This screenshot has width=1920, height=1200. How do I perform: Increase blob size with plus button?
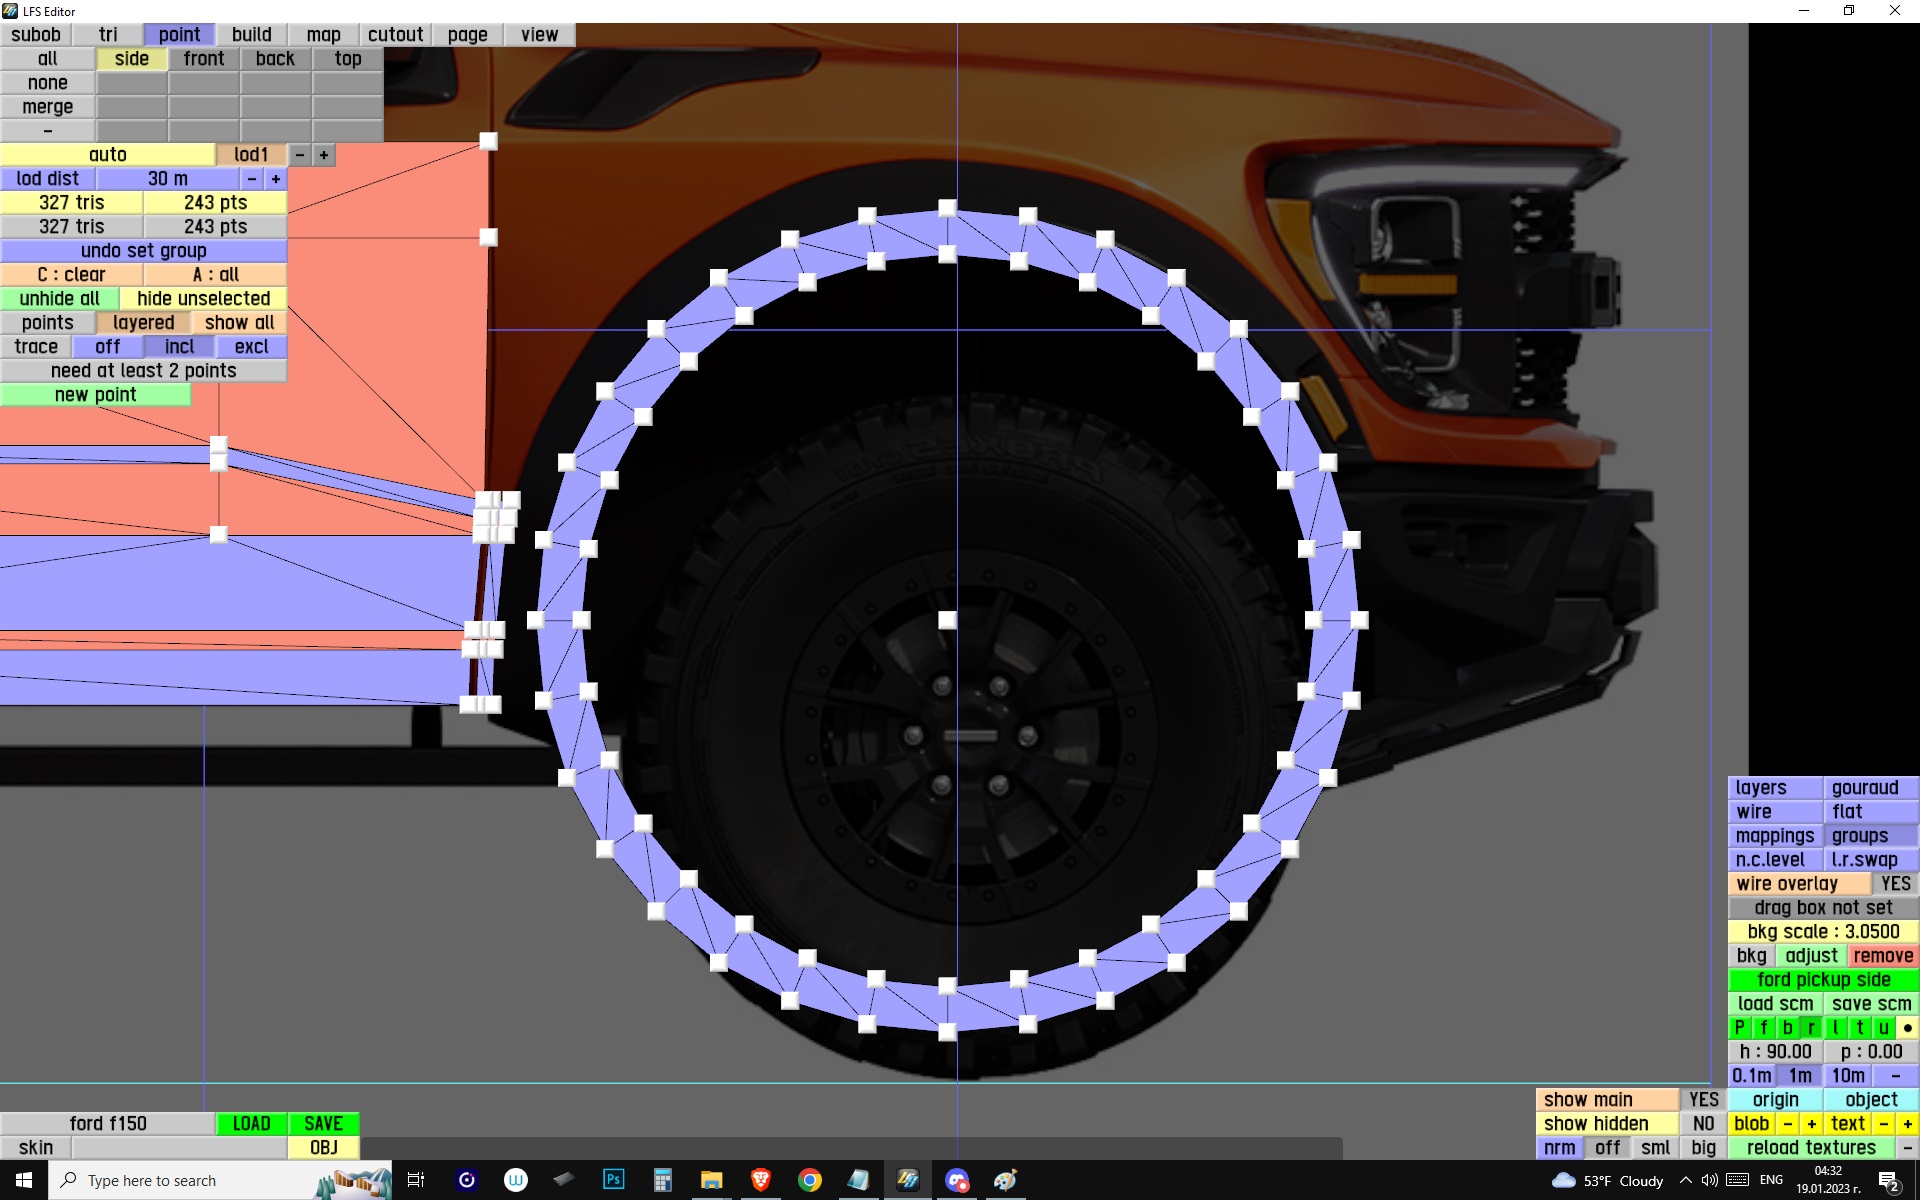(x=1811, y=1124)
